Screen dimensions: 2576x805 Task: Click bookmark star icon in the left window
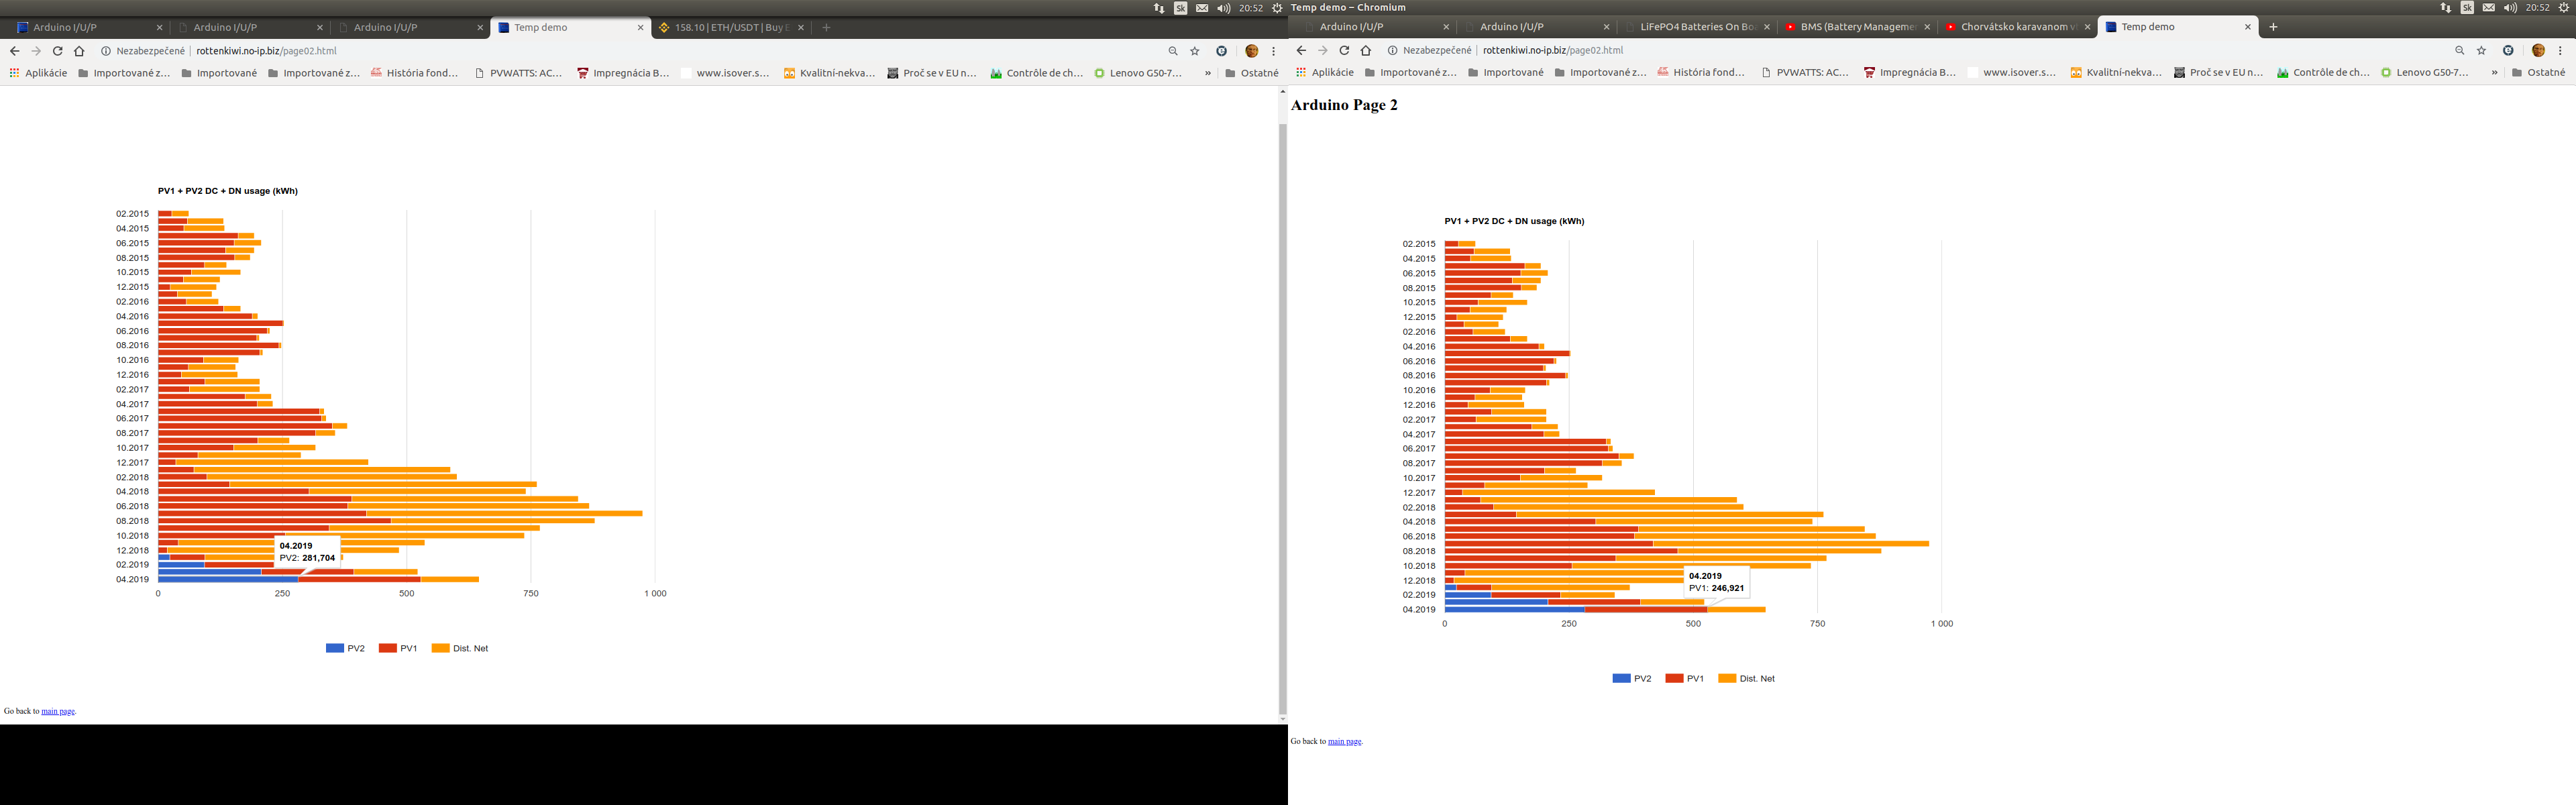click(x=1194, y=51)
